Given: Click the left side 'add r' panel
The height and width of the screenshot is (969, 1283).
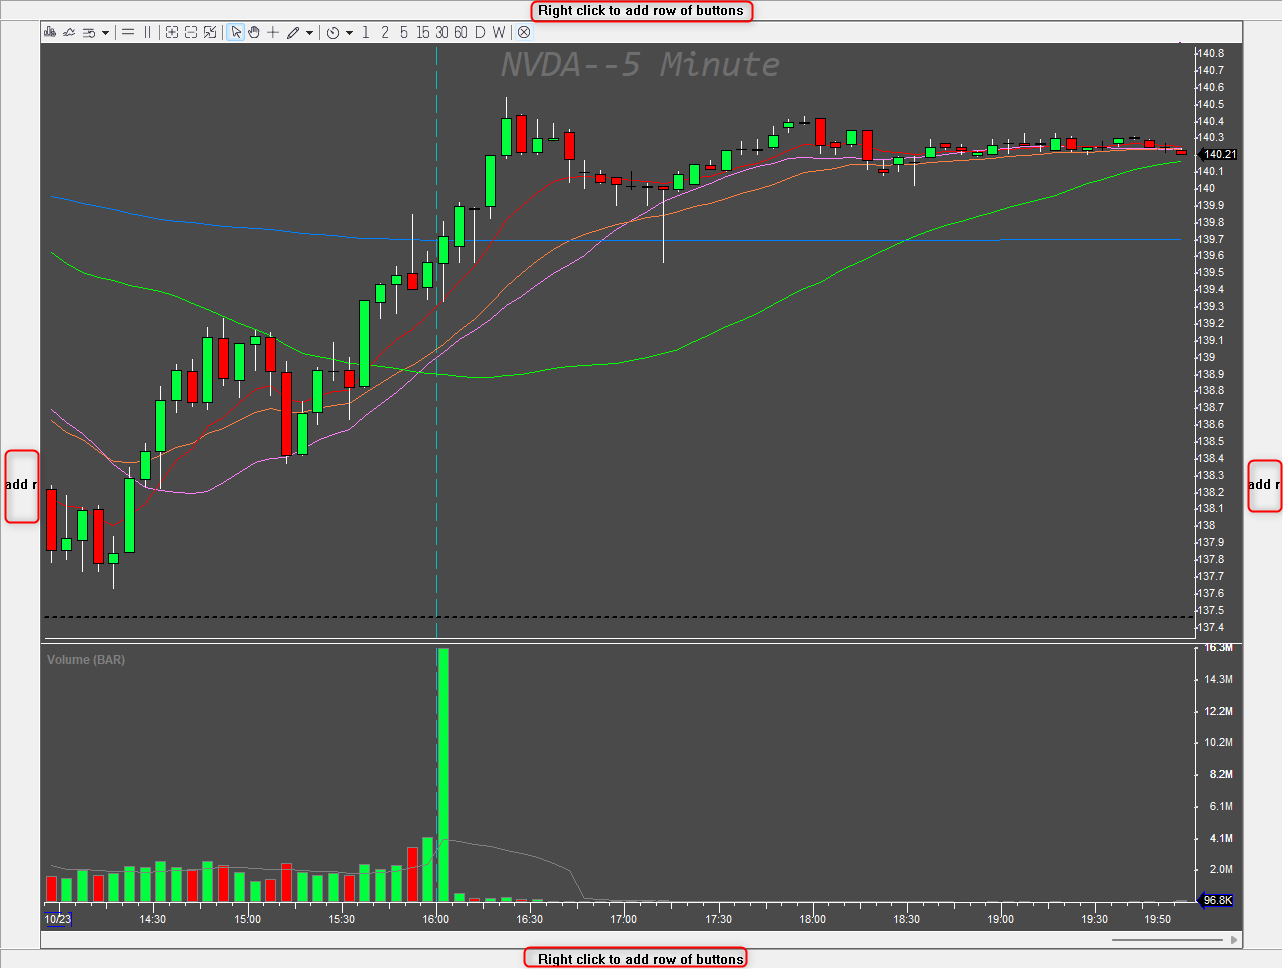Looking at the screenshot, I should click(22, 486).
